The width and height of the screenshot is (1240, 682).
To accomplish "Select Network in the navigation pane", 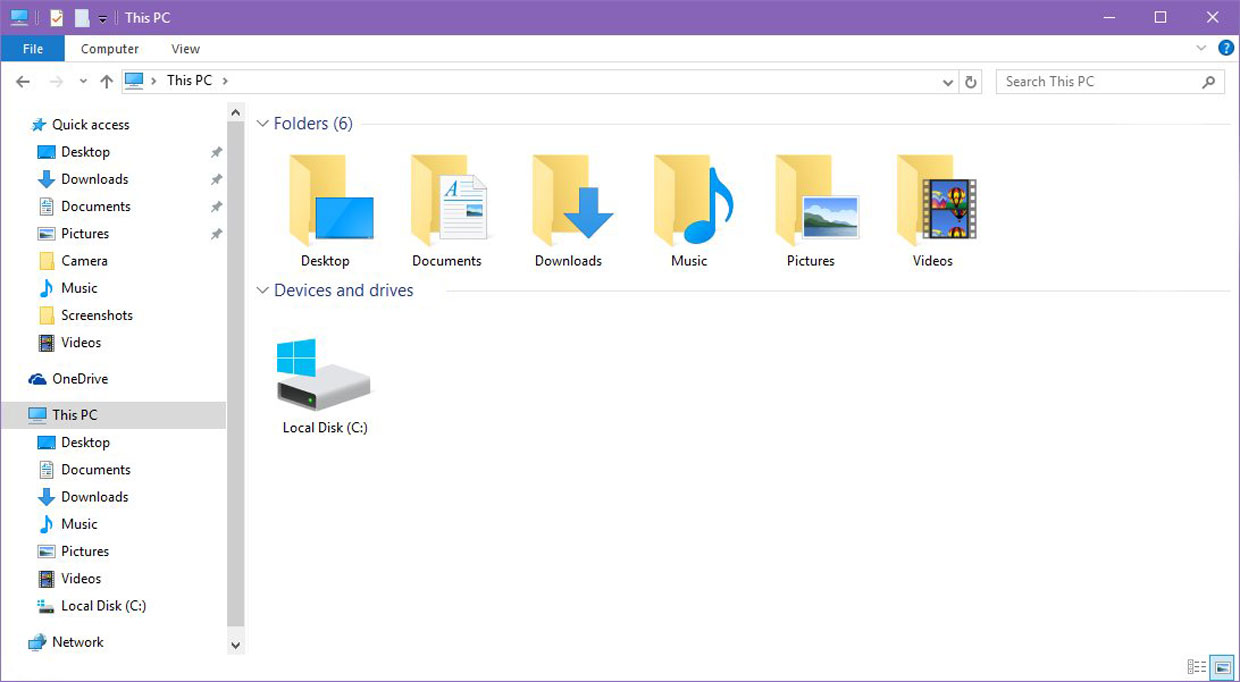I will point(77,642).
